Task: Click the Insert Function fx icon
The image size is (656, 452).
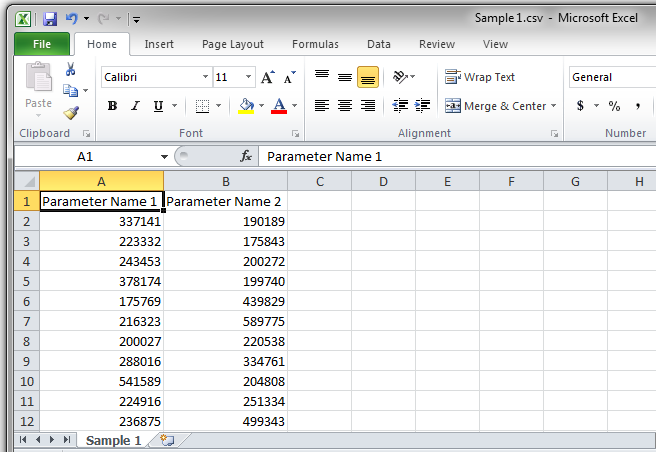Action: (246, 157)
